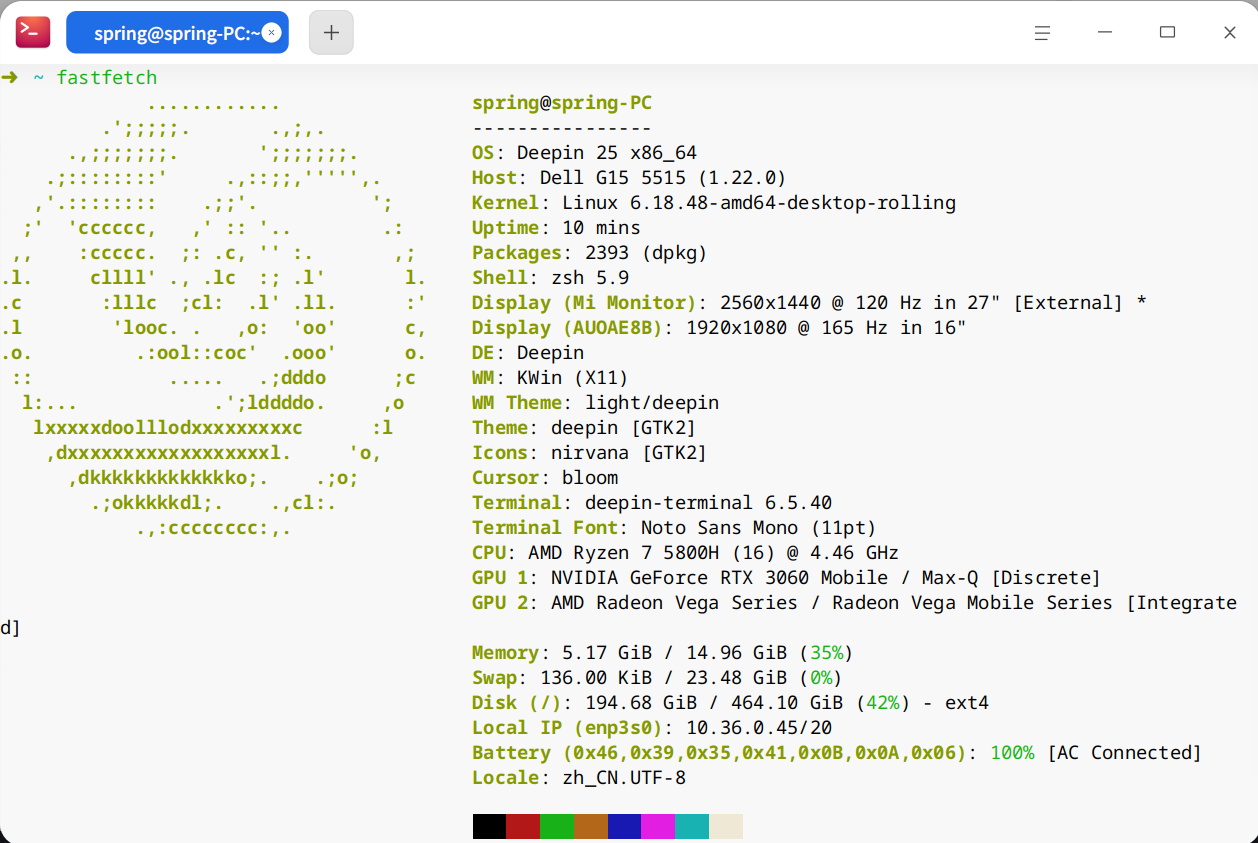This screenshot has width=1258, height=843.
Task: Open the terminal hamburger menu
Action: point(1042,33)
